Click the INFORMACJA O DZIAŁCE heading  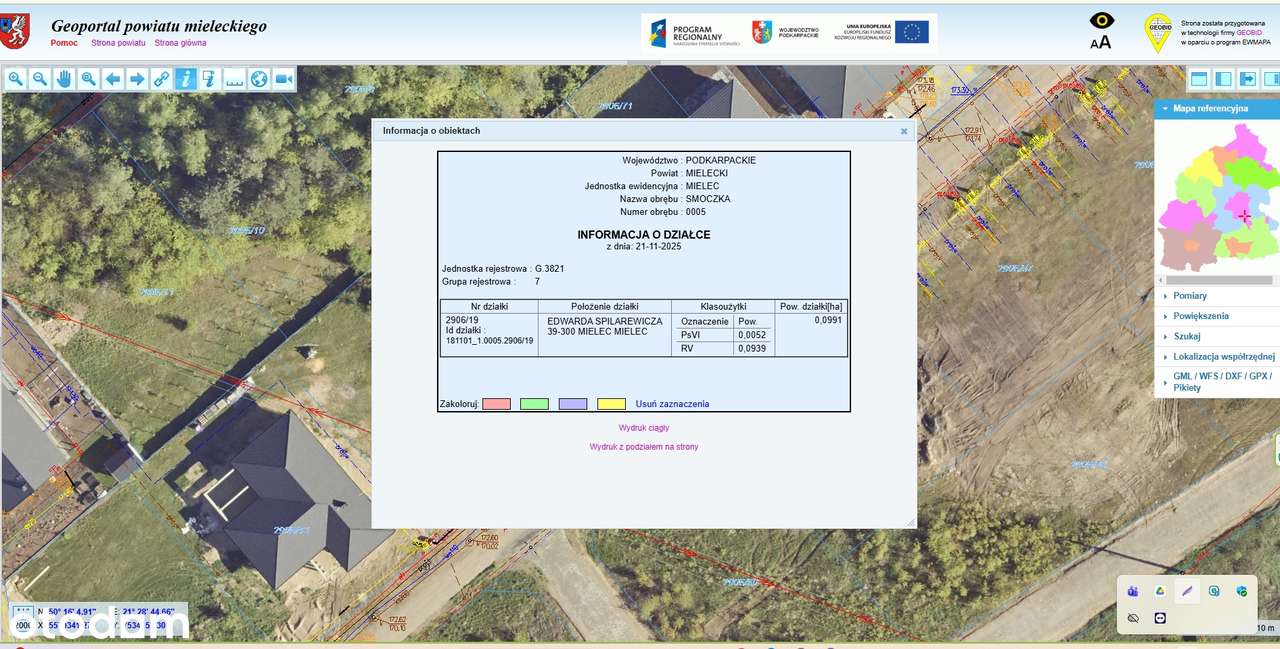coord(644,234)
